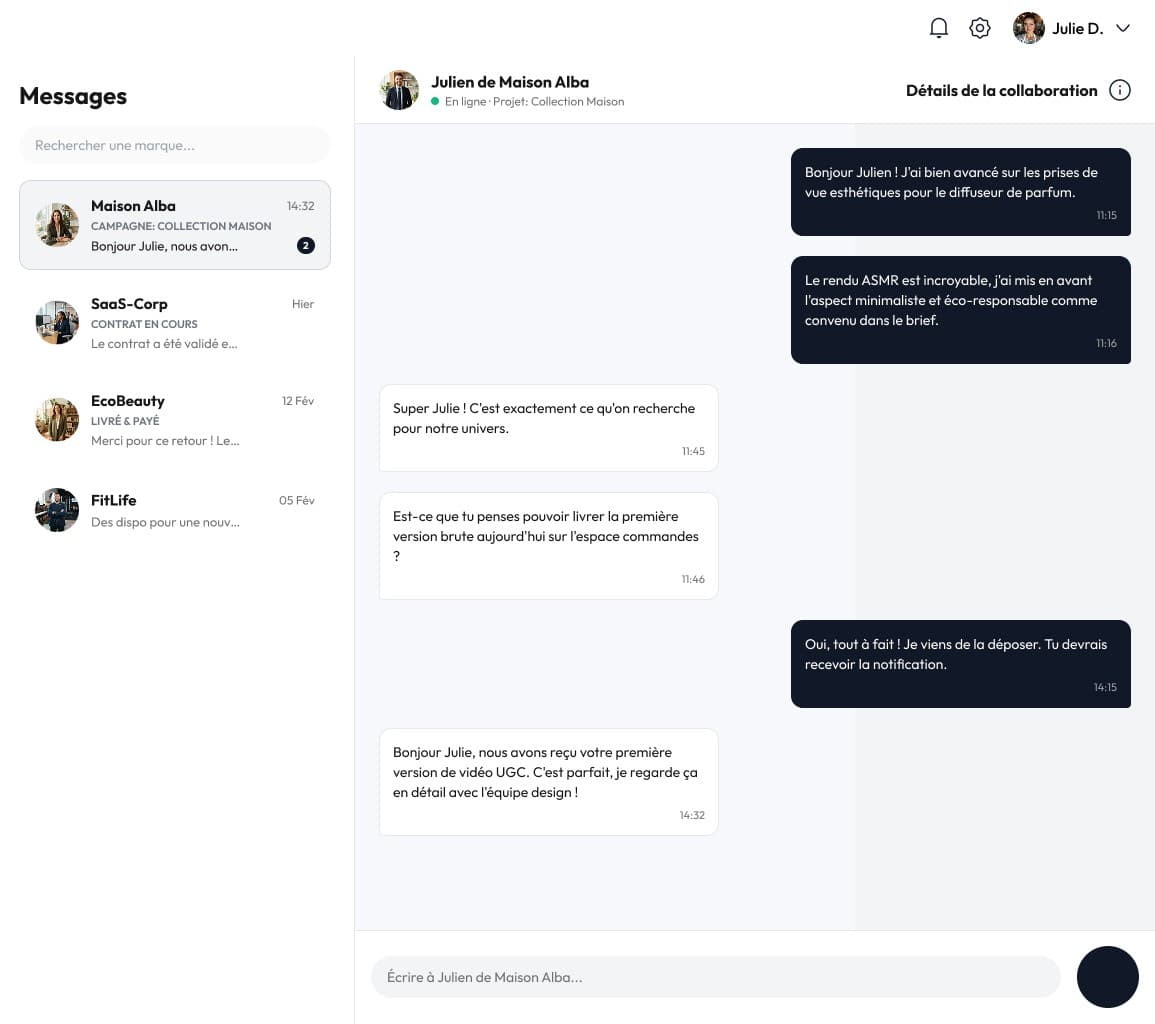Click the Julien de Maison Alba header name
The width and height of the screenshot is (1155, 1024).
coord(510,82)
